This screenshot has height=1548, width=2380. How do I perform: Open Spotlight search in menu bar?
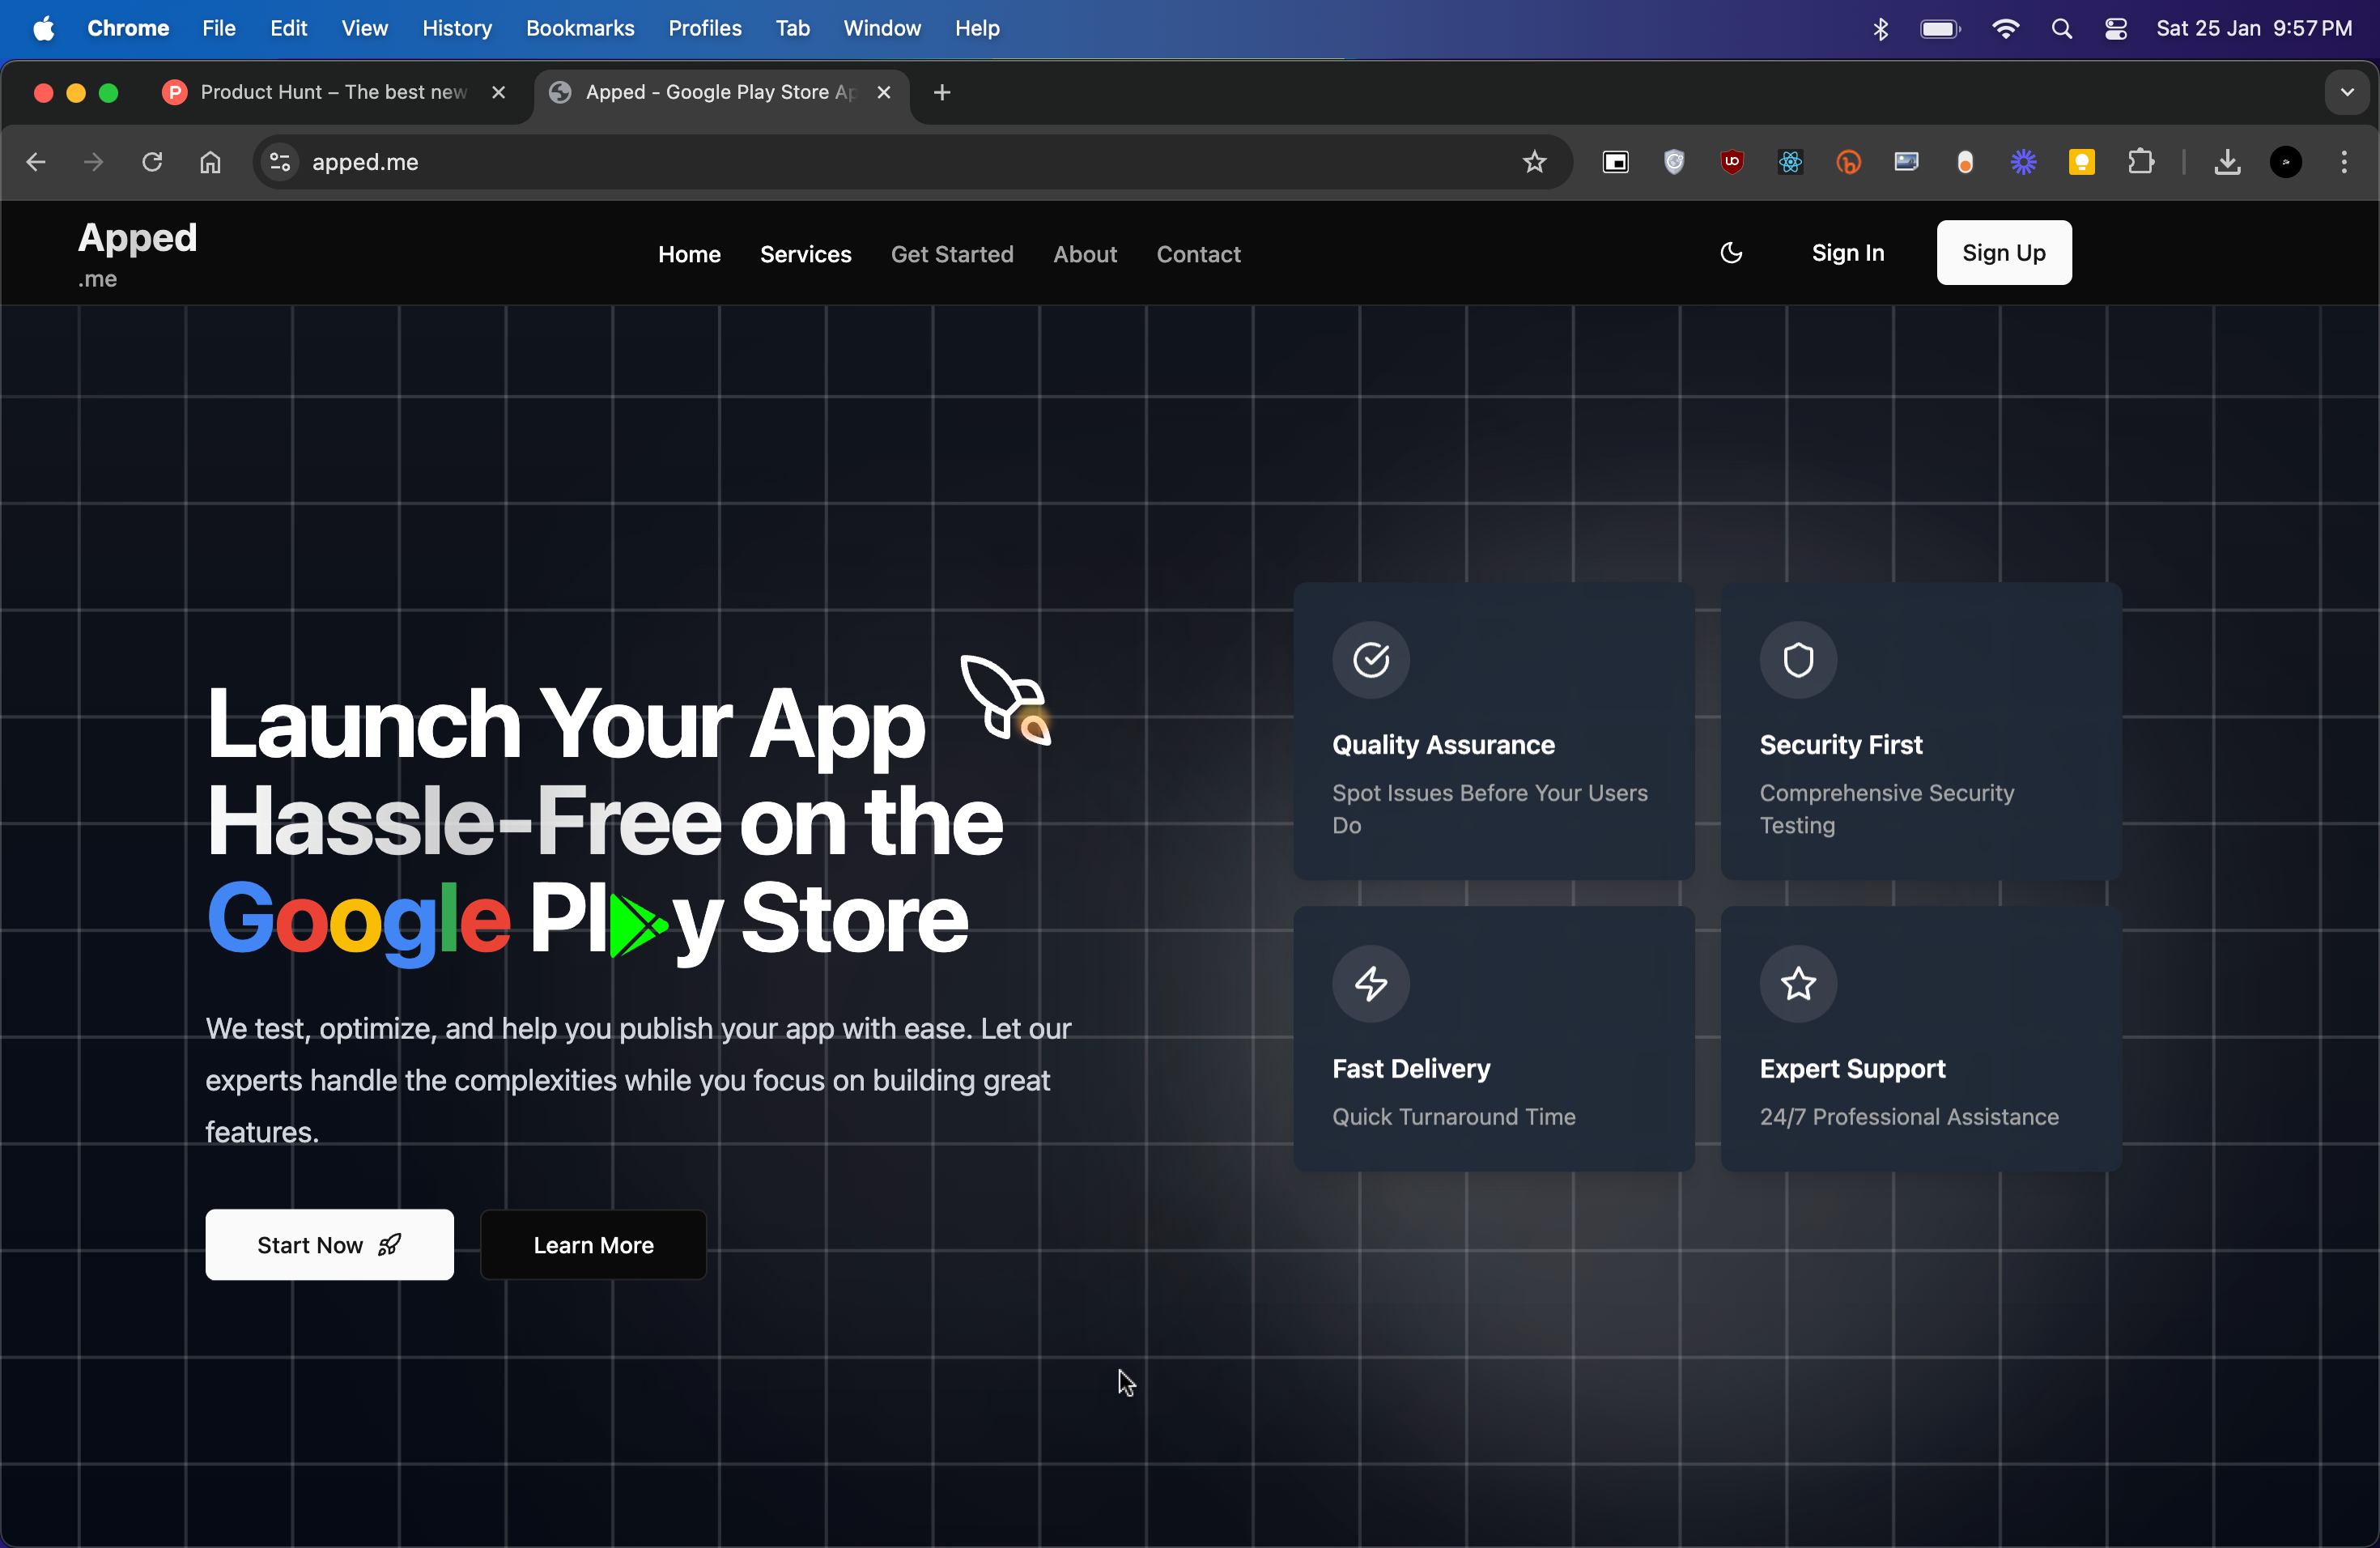click(x=2061, y=28)
